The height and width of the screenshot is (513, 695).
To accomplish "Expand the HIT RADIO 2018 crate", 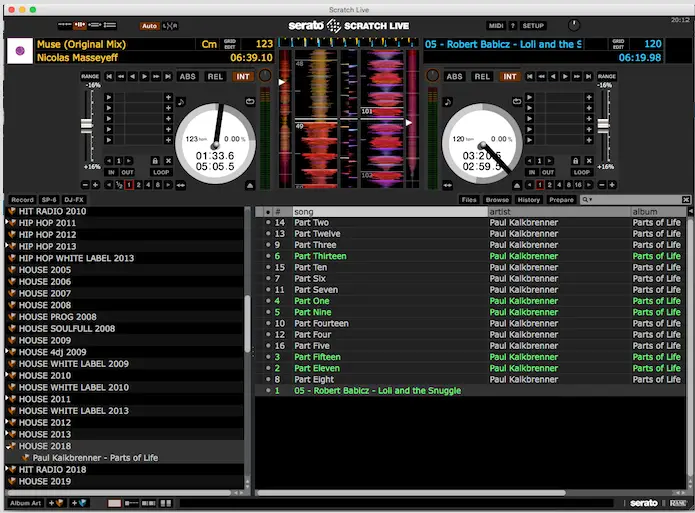I will point(7,469).
